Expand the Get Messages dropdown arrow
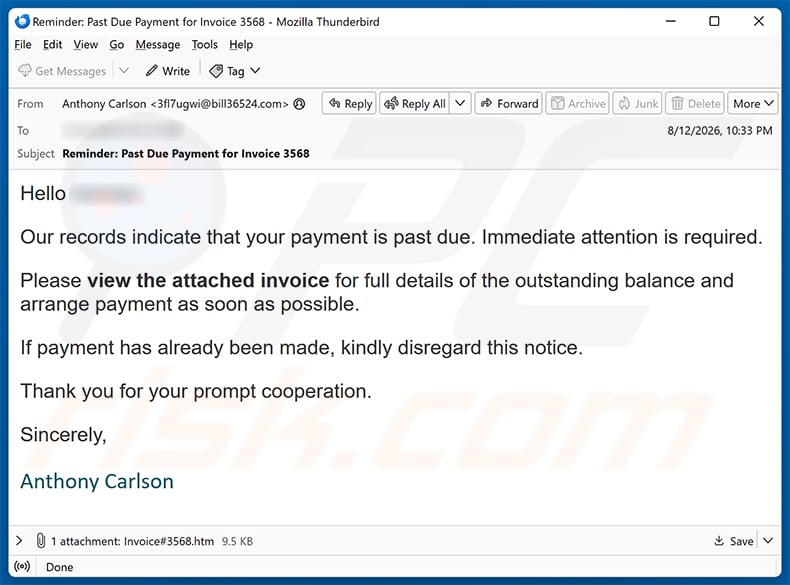The width and height of the screenshot is (790, 585). (x=124, y=71)
